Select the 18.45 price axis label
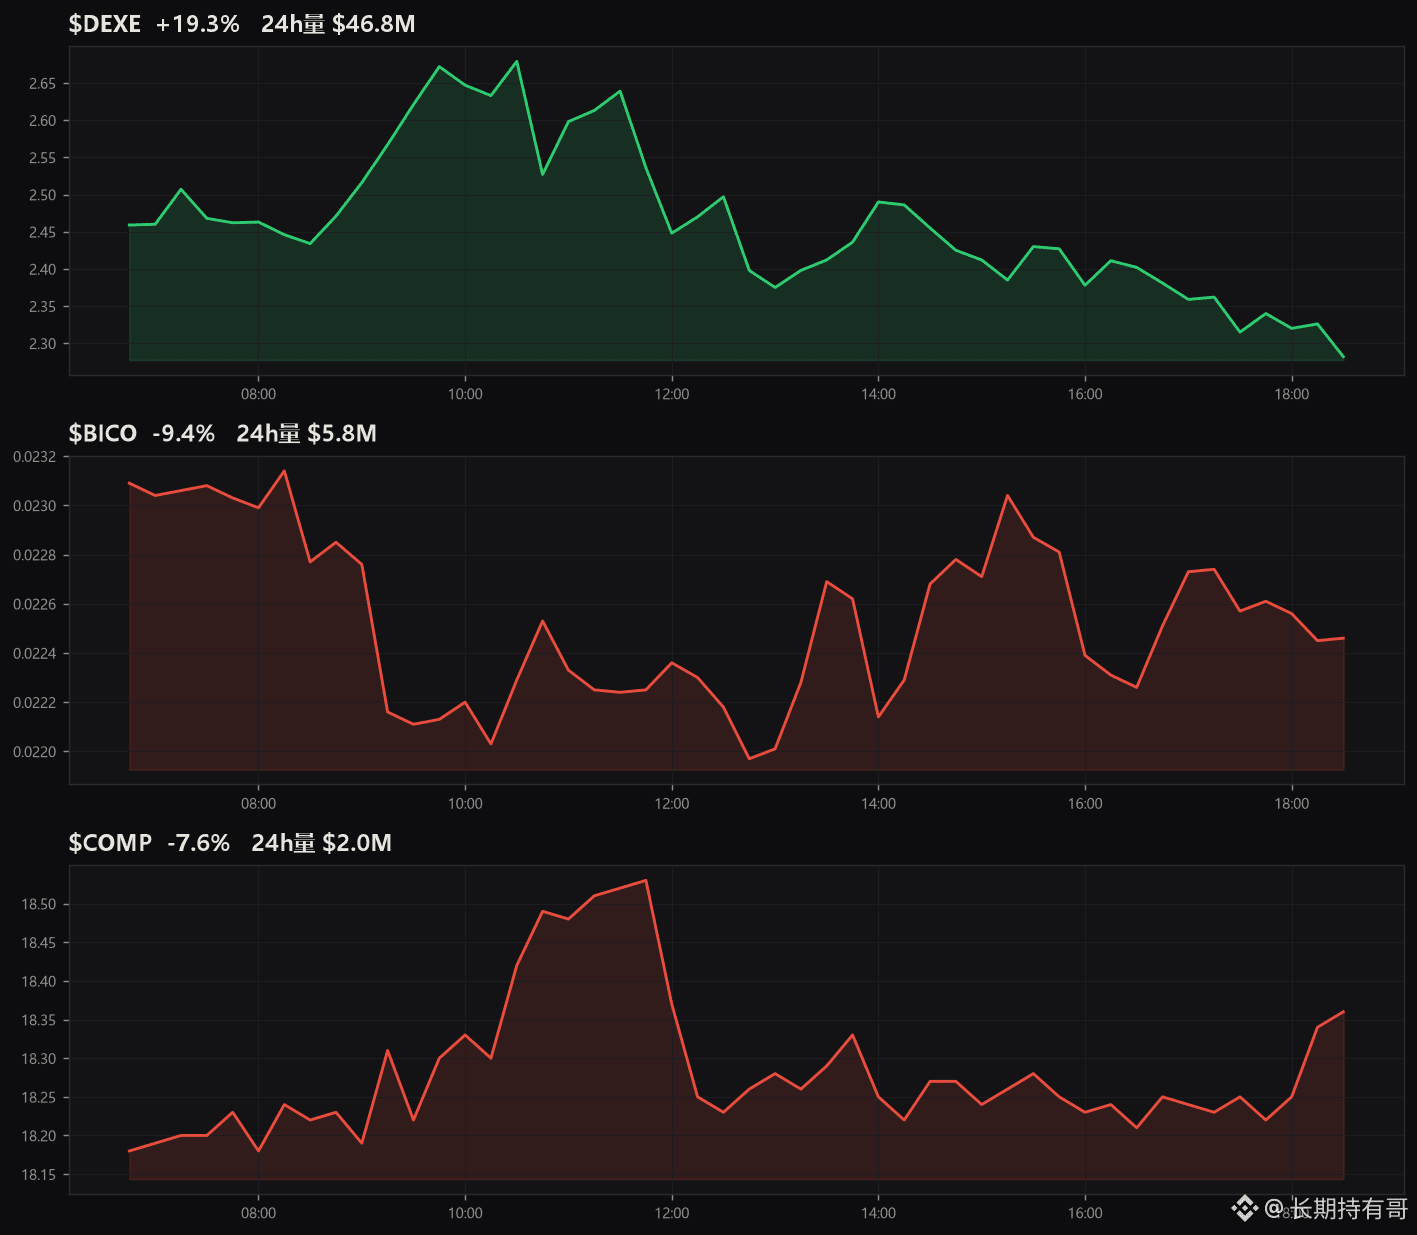The width and height of the screenshot is (1417, 1235). 39,943
